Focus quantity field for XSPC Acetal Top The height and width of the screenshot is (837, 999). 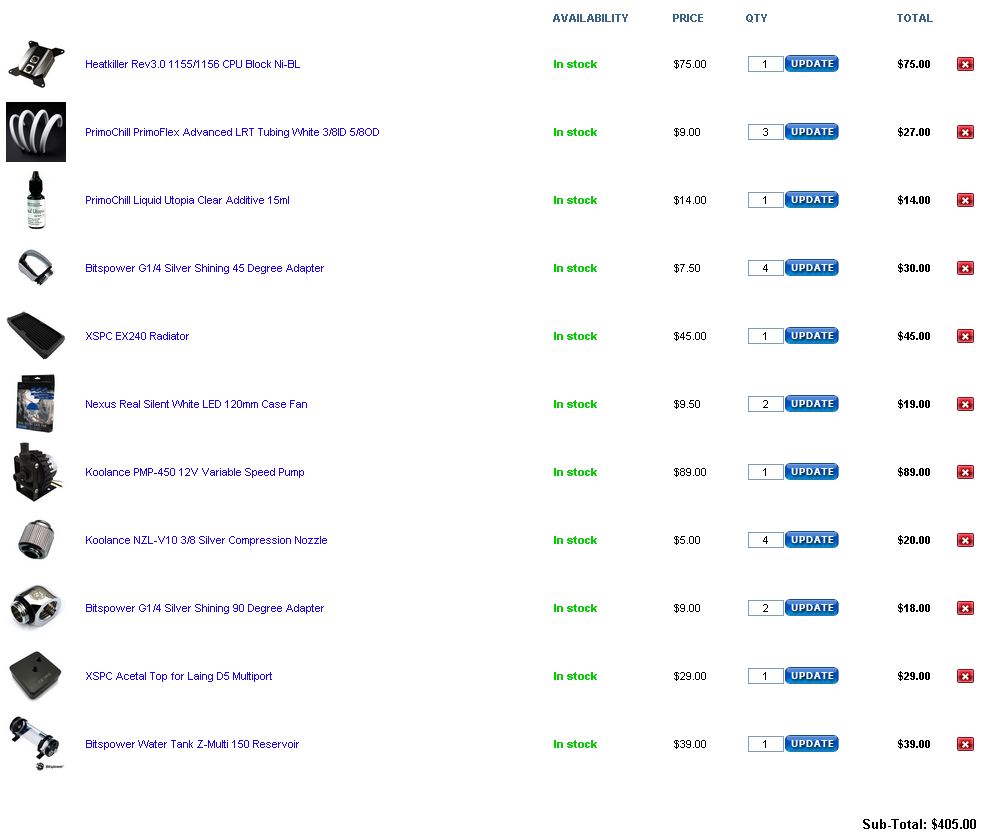click(x=765, y=676)
